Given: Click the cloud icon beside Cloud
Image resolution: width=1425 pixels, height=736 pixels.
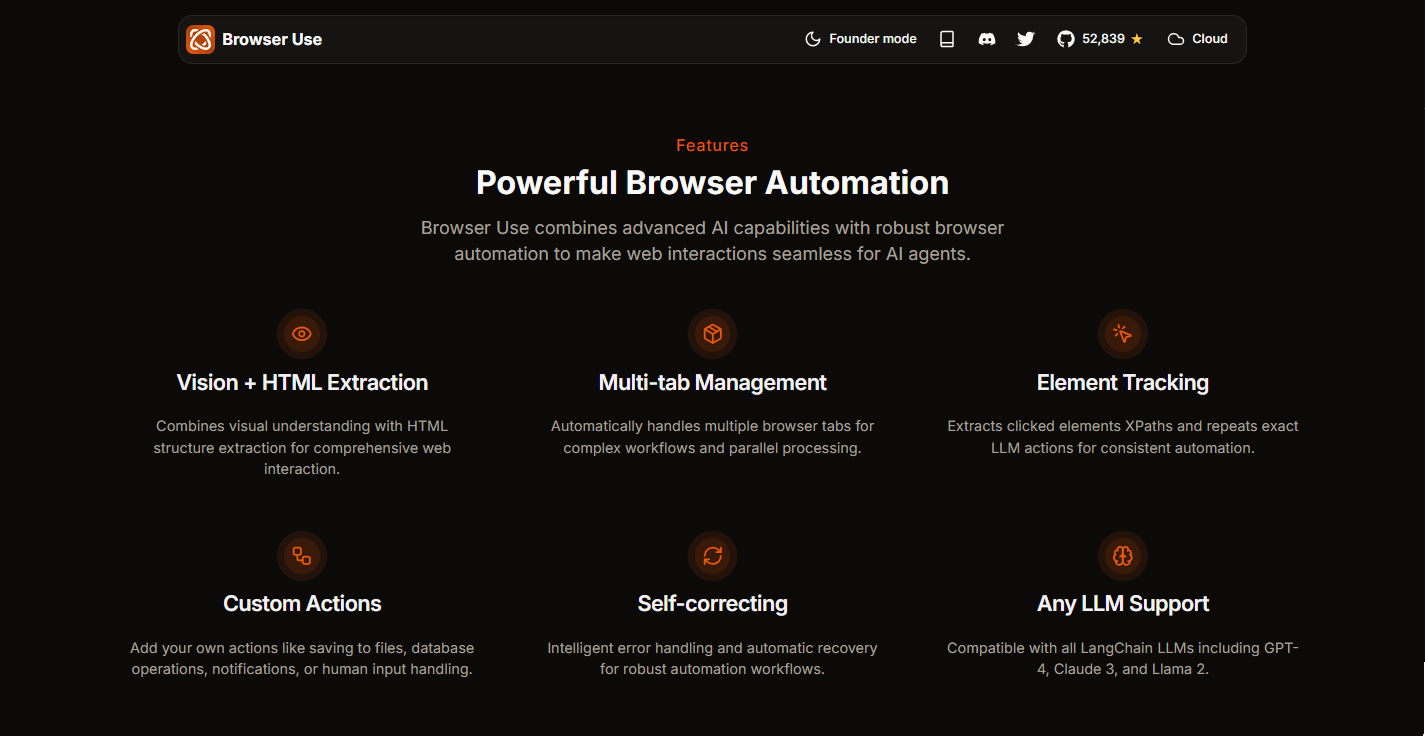Looking at the screenshot, I should [1176, 39].
